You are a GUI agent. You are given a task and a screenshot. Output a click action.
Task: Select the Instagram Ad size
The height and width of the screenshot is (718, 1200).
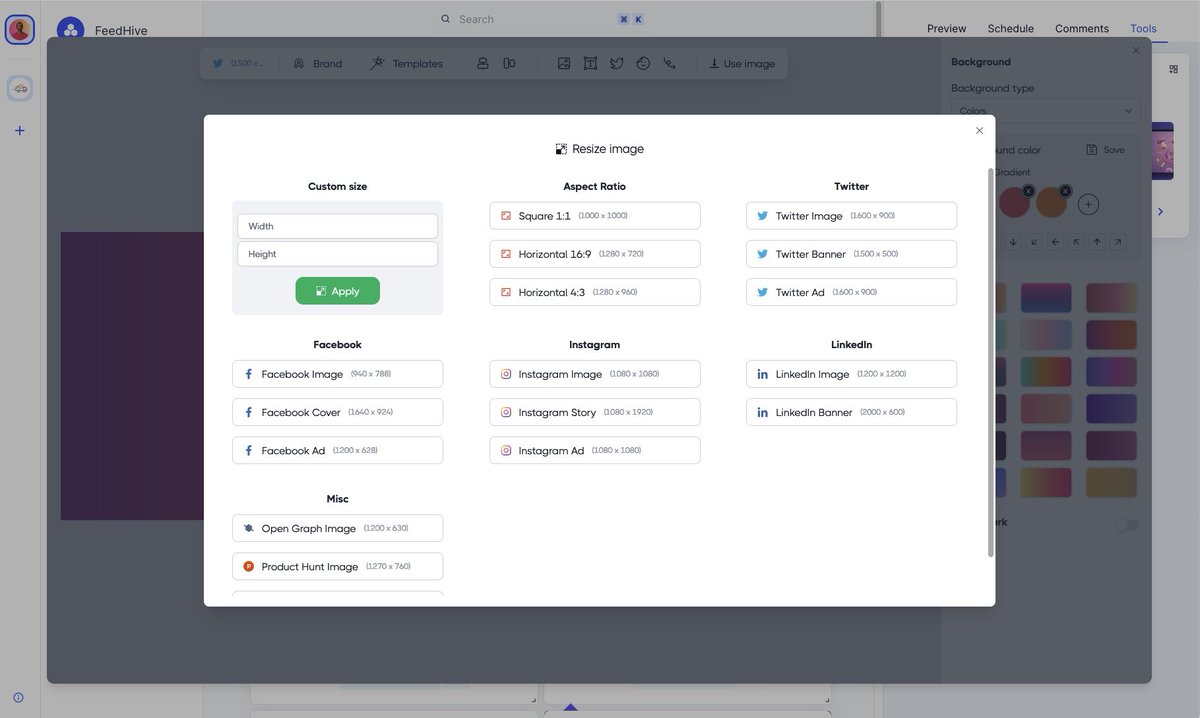coord(595,450)
